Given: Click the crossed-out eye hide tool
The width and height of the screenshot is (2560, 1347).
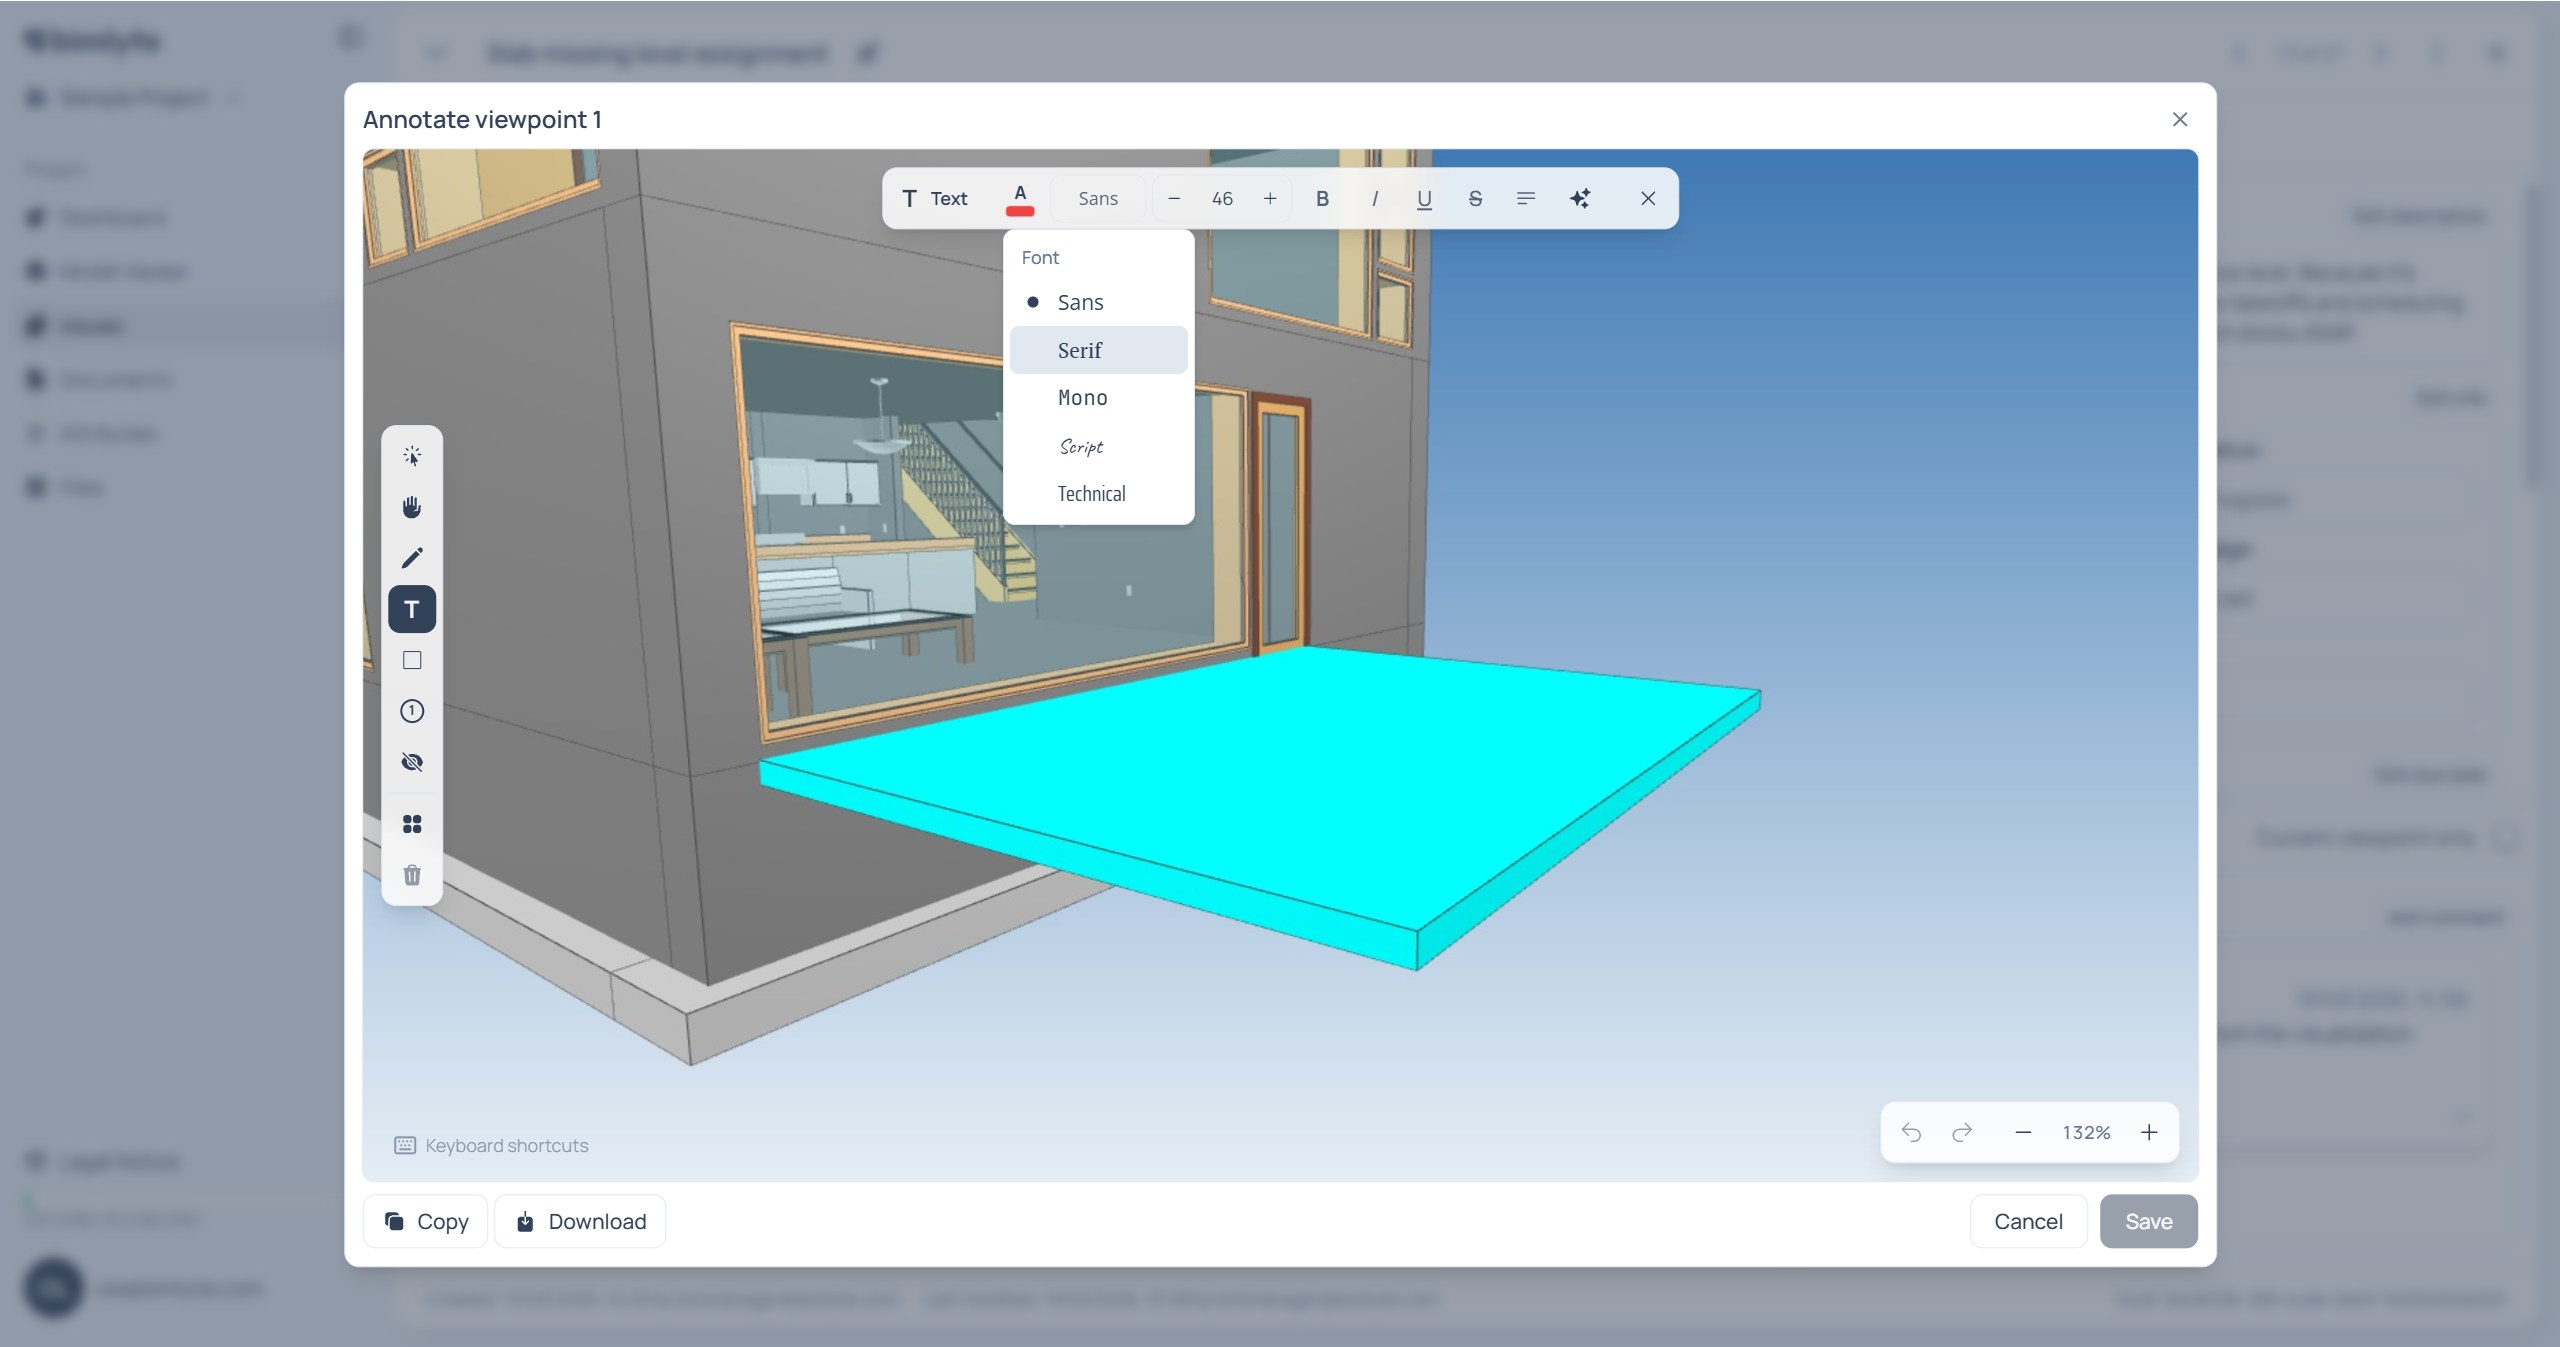Looking at the screenshot, I should pyautogui.click(x=412, y=762).
